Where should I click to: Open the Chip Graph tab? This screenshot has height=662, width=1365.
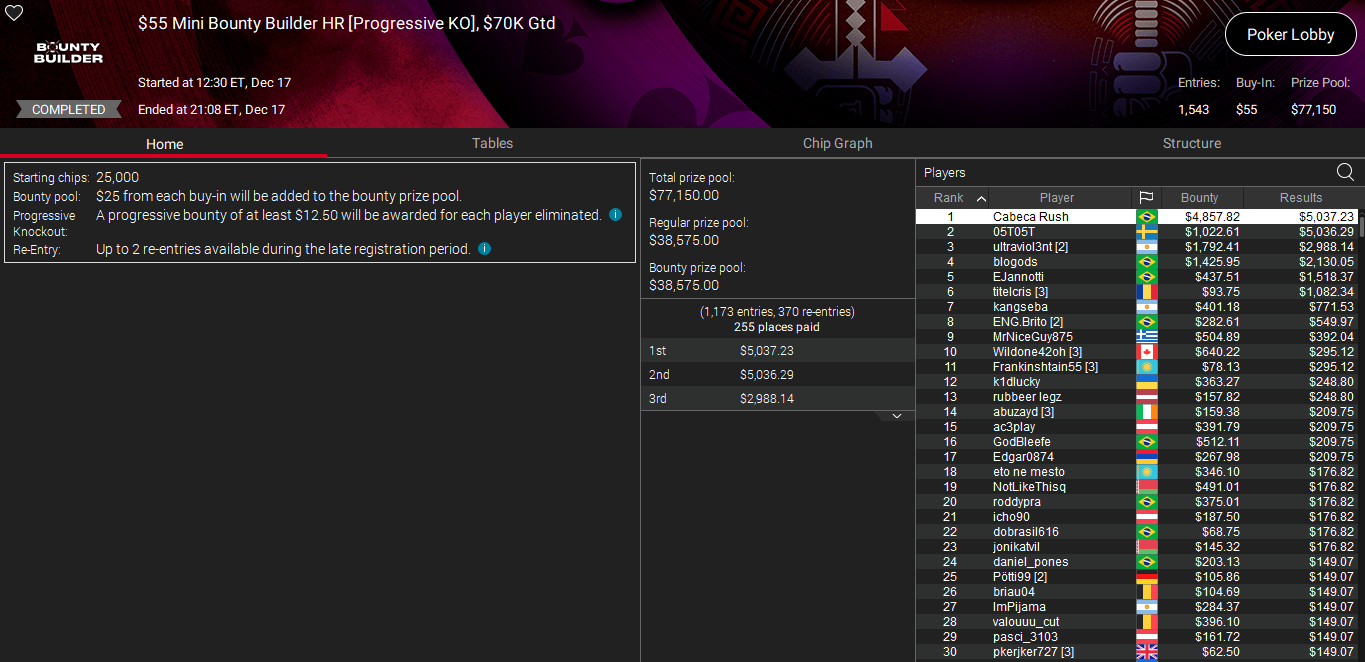[837, 143]
